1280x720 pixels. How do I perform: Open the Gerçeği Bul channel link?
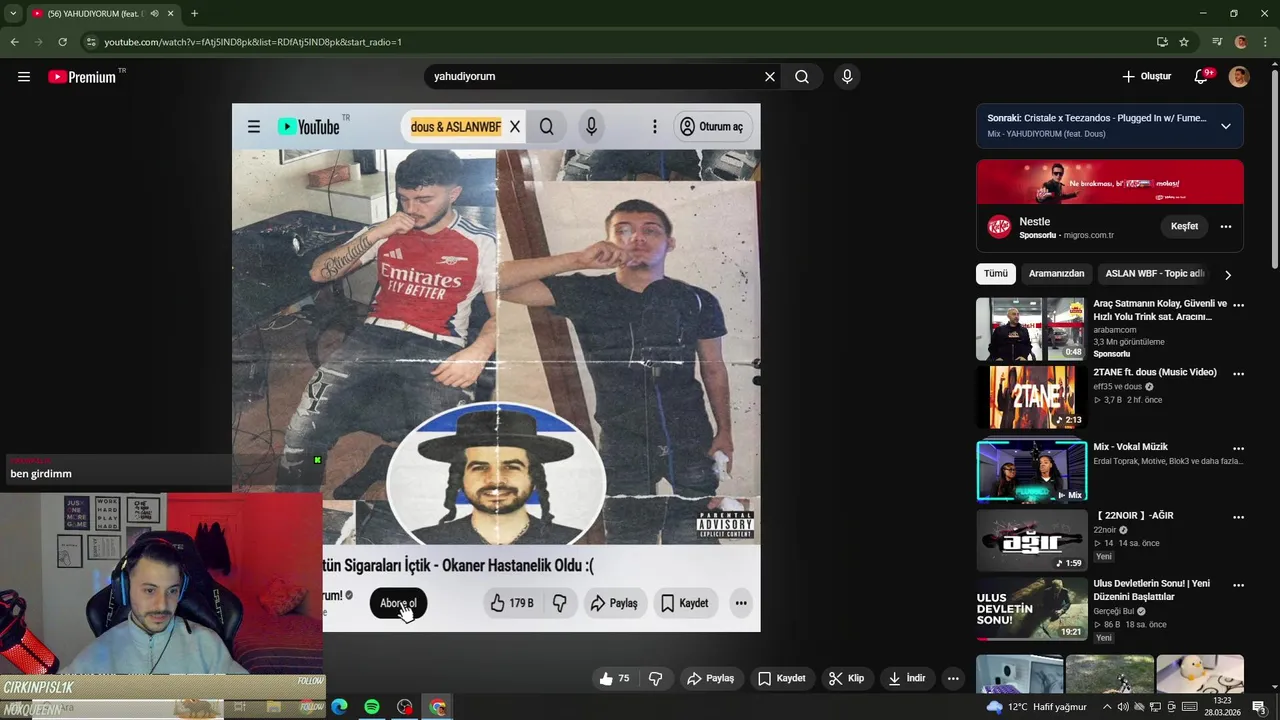(1113, 612)
